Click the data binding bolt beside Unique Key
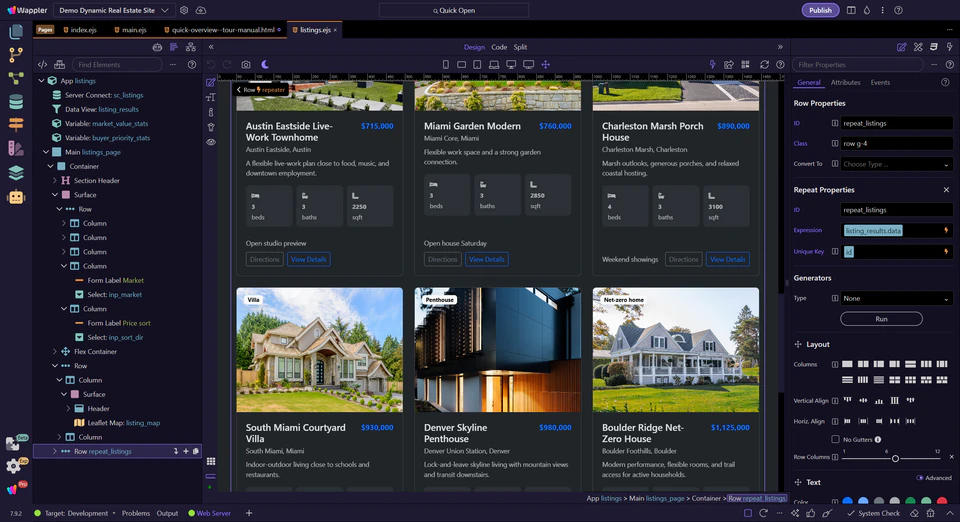The width and height of the screenshot is (960, 522). [946, 252]
